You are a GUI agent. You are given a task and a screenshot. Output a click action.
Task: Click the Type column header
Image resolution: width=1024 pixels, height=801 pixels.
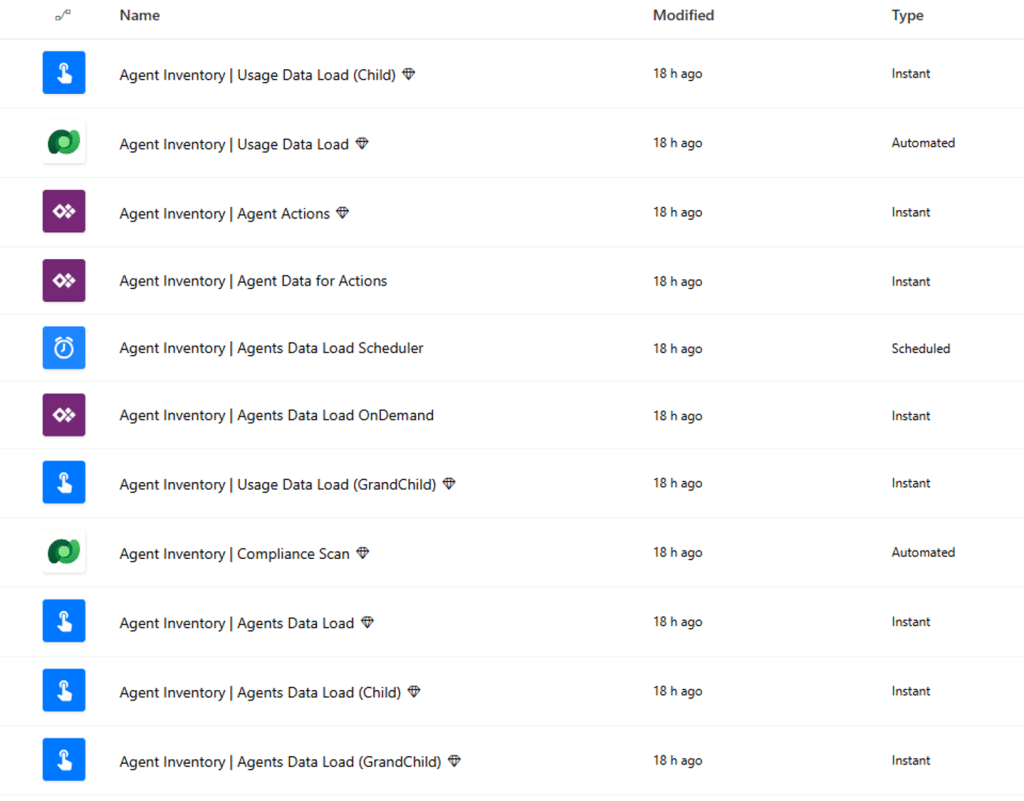(x=907, y=15)
